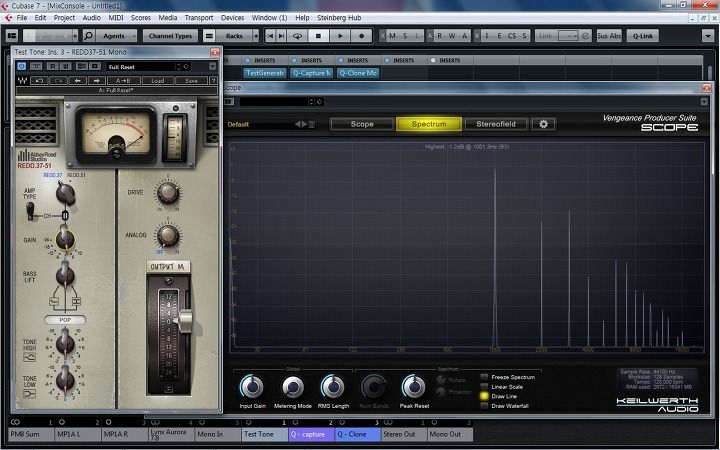
Task: Select the Q-Capture insert slot
Action: [312, 73]
